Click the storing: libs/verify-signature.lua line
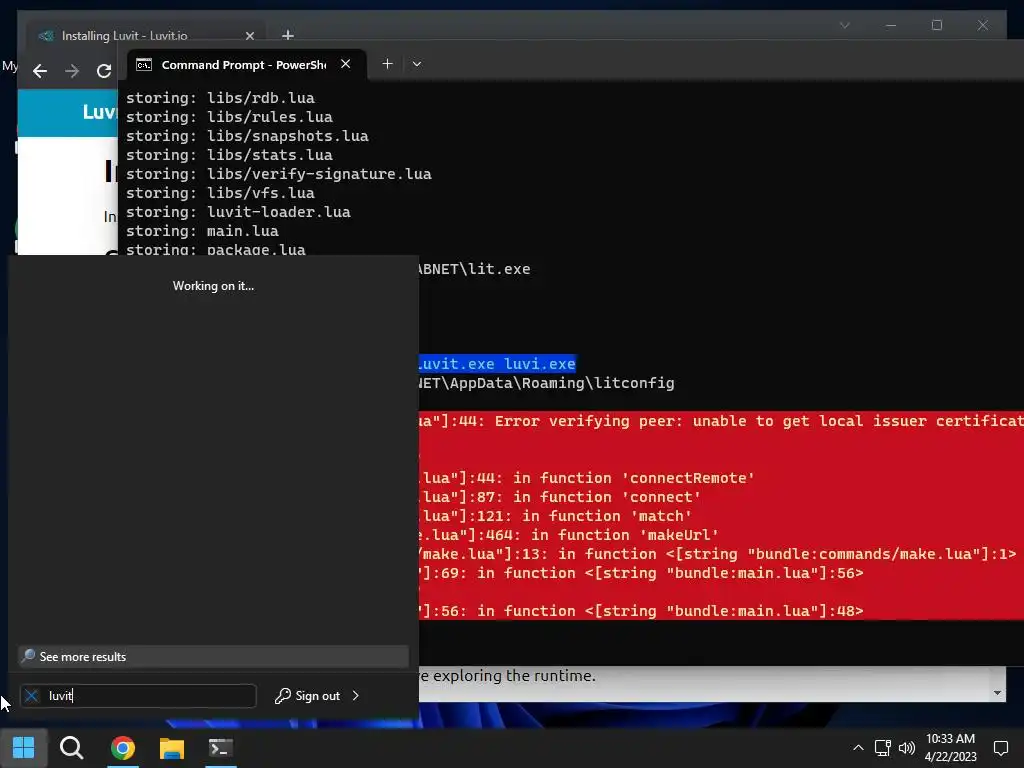1024x768 pixels. point(278,174)
